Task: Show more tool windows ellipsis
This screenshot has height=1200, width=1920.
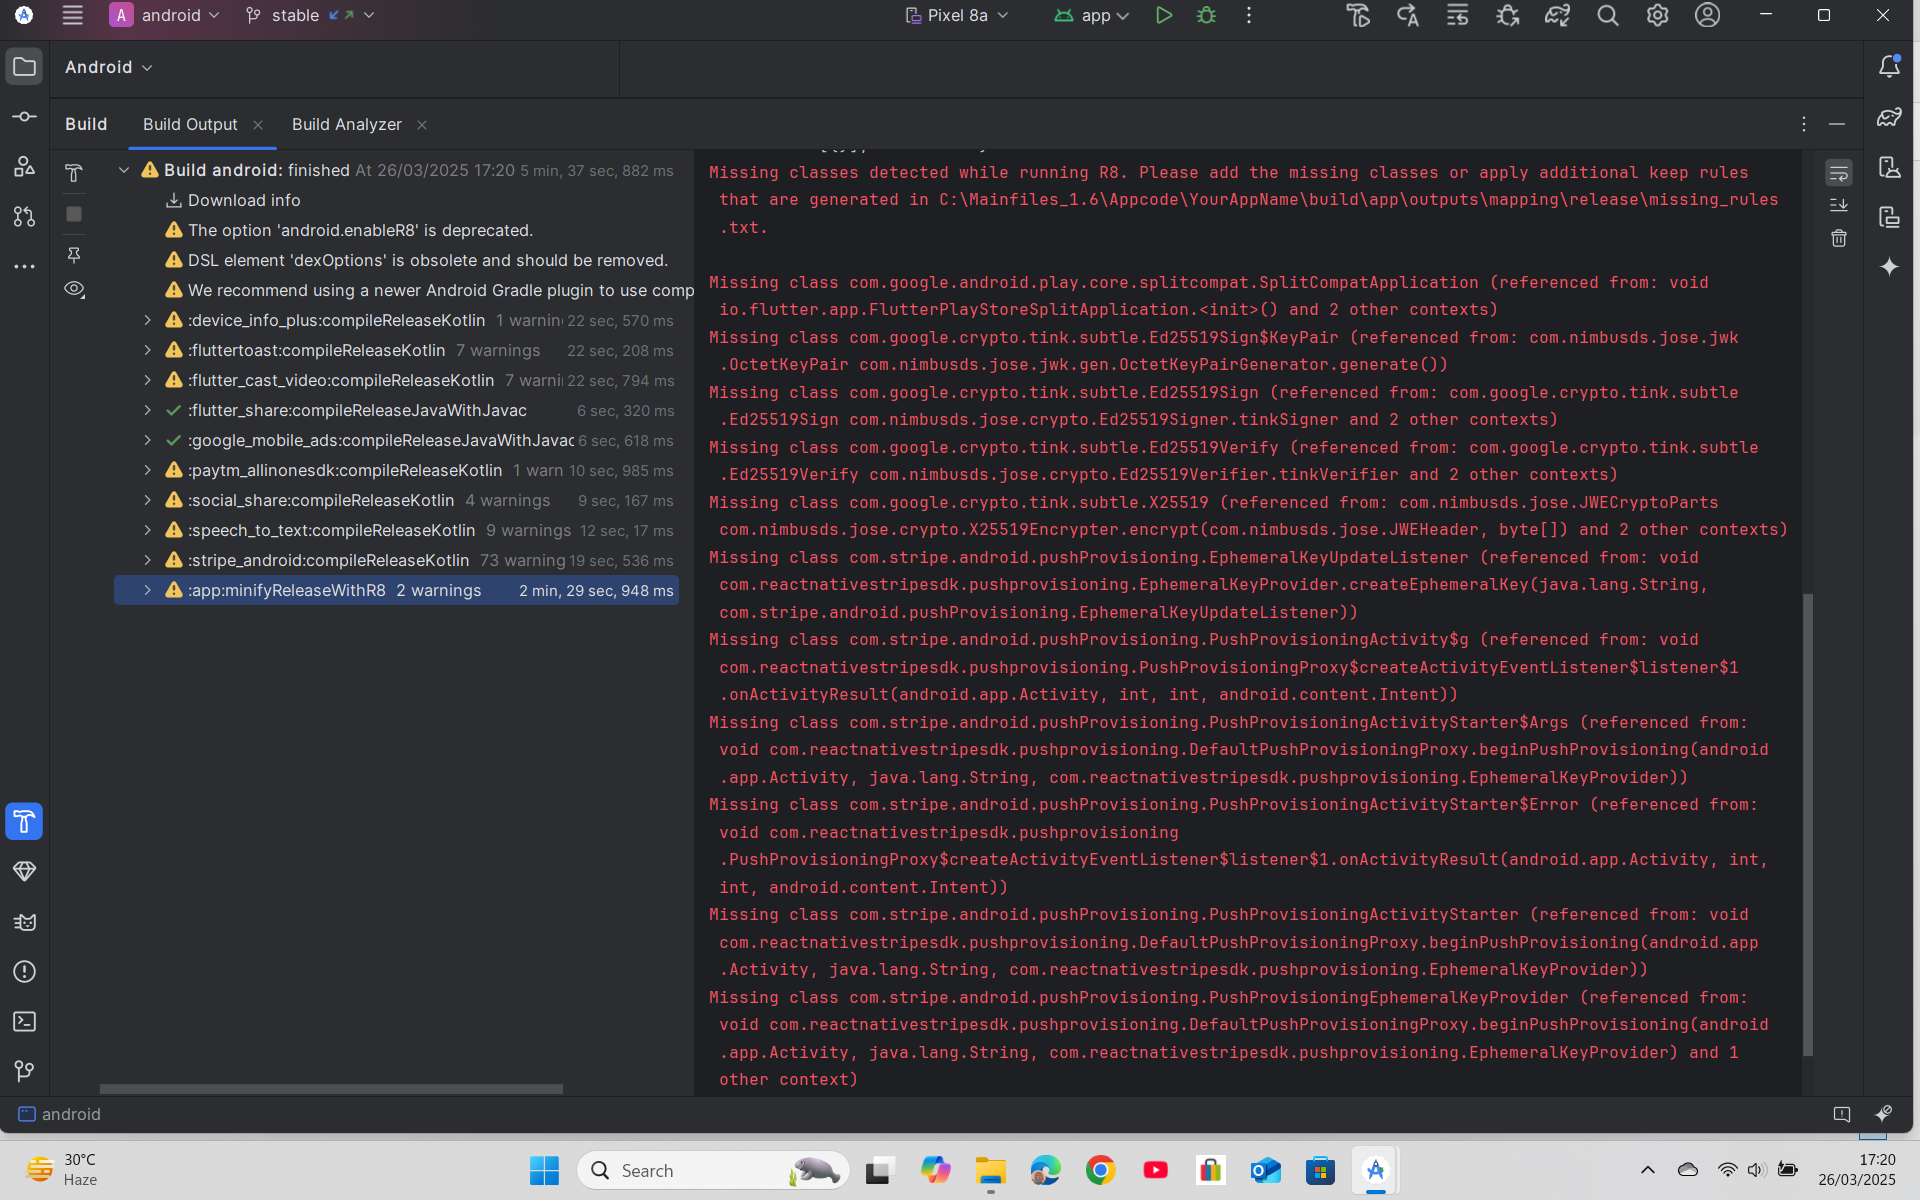Action: coord(24,267)
